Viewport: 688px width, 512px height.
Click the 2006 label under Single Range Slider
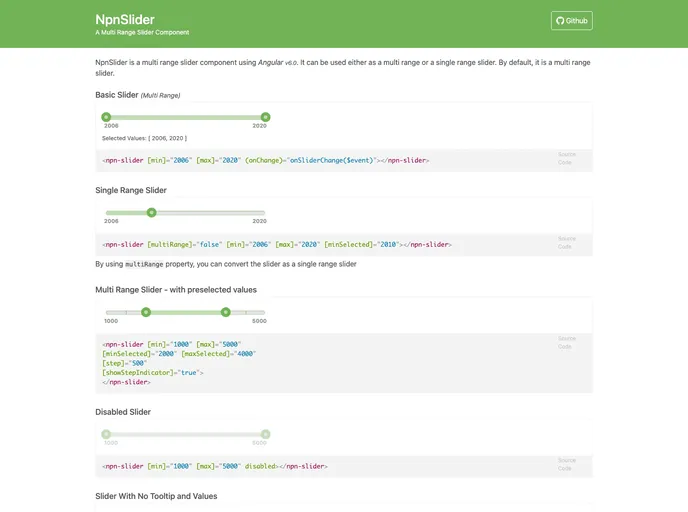111,221
